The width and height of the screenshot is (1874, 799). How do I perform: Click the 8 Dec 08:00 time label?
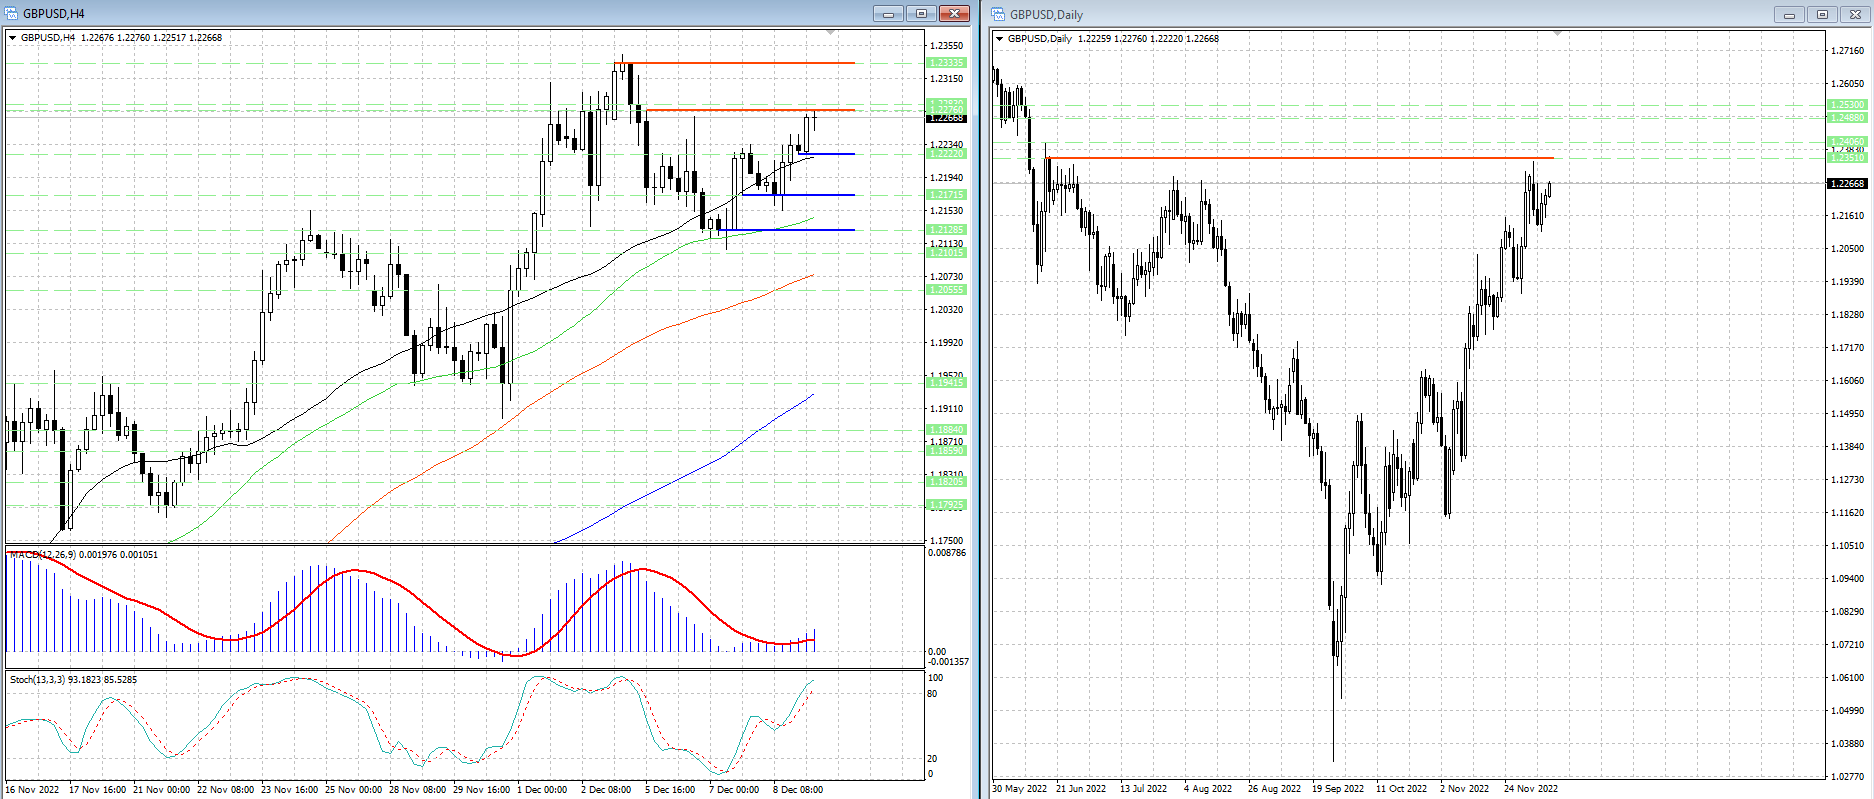click(x=798, y=790)
